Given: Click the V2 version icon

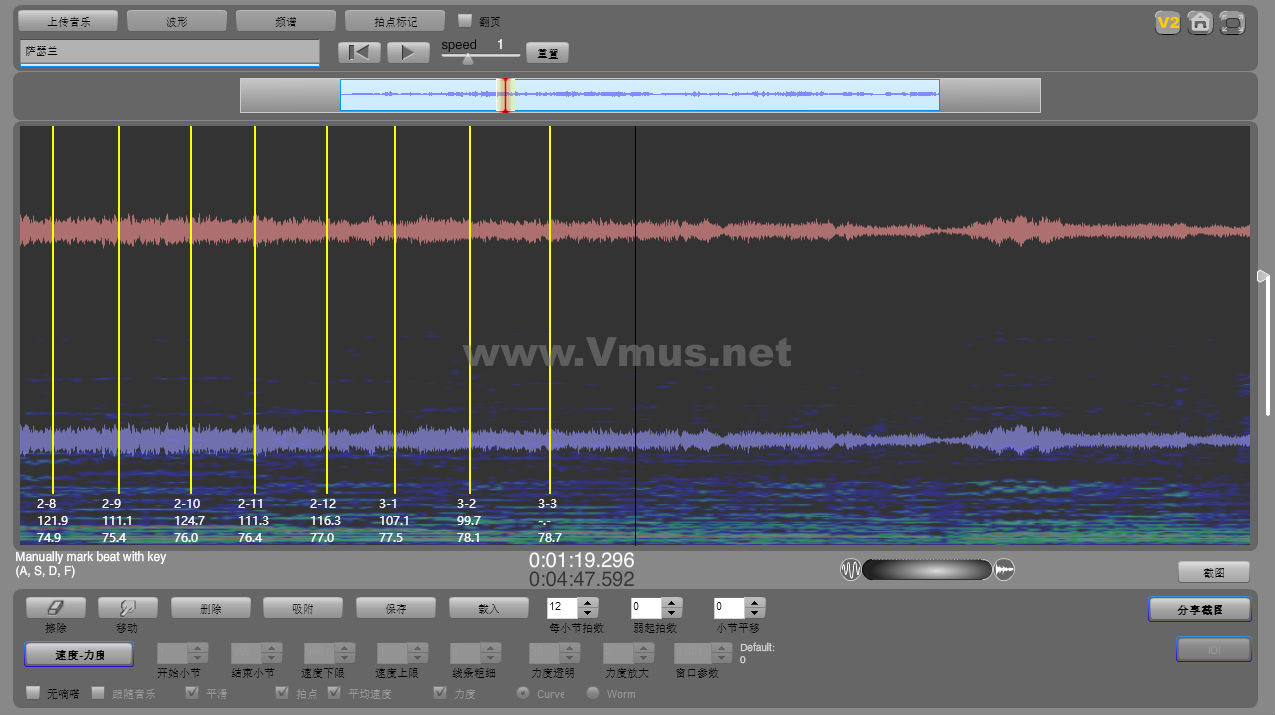Looking at the screenshot, I should pos(1167,23).
